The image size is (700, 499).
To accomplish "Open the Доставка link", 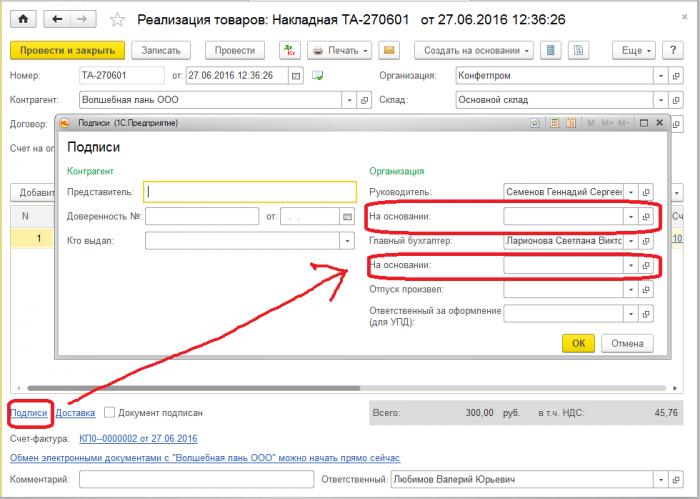I will point(75,413).
